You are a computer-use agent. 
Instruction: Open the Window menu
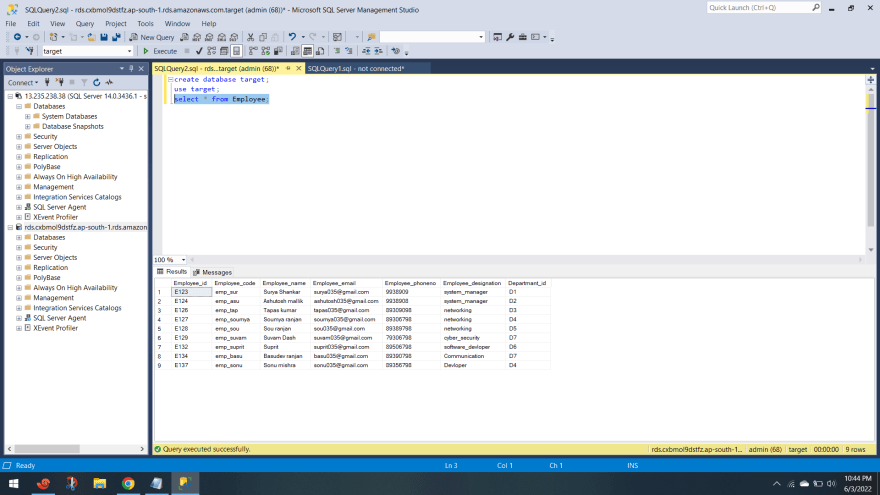click(177, 24)
